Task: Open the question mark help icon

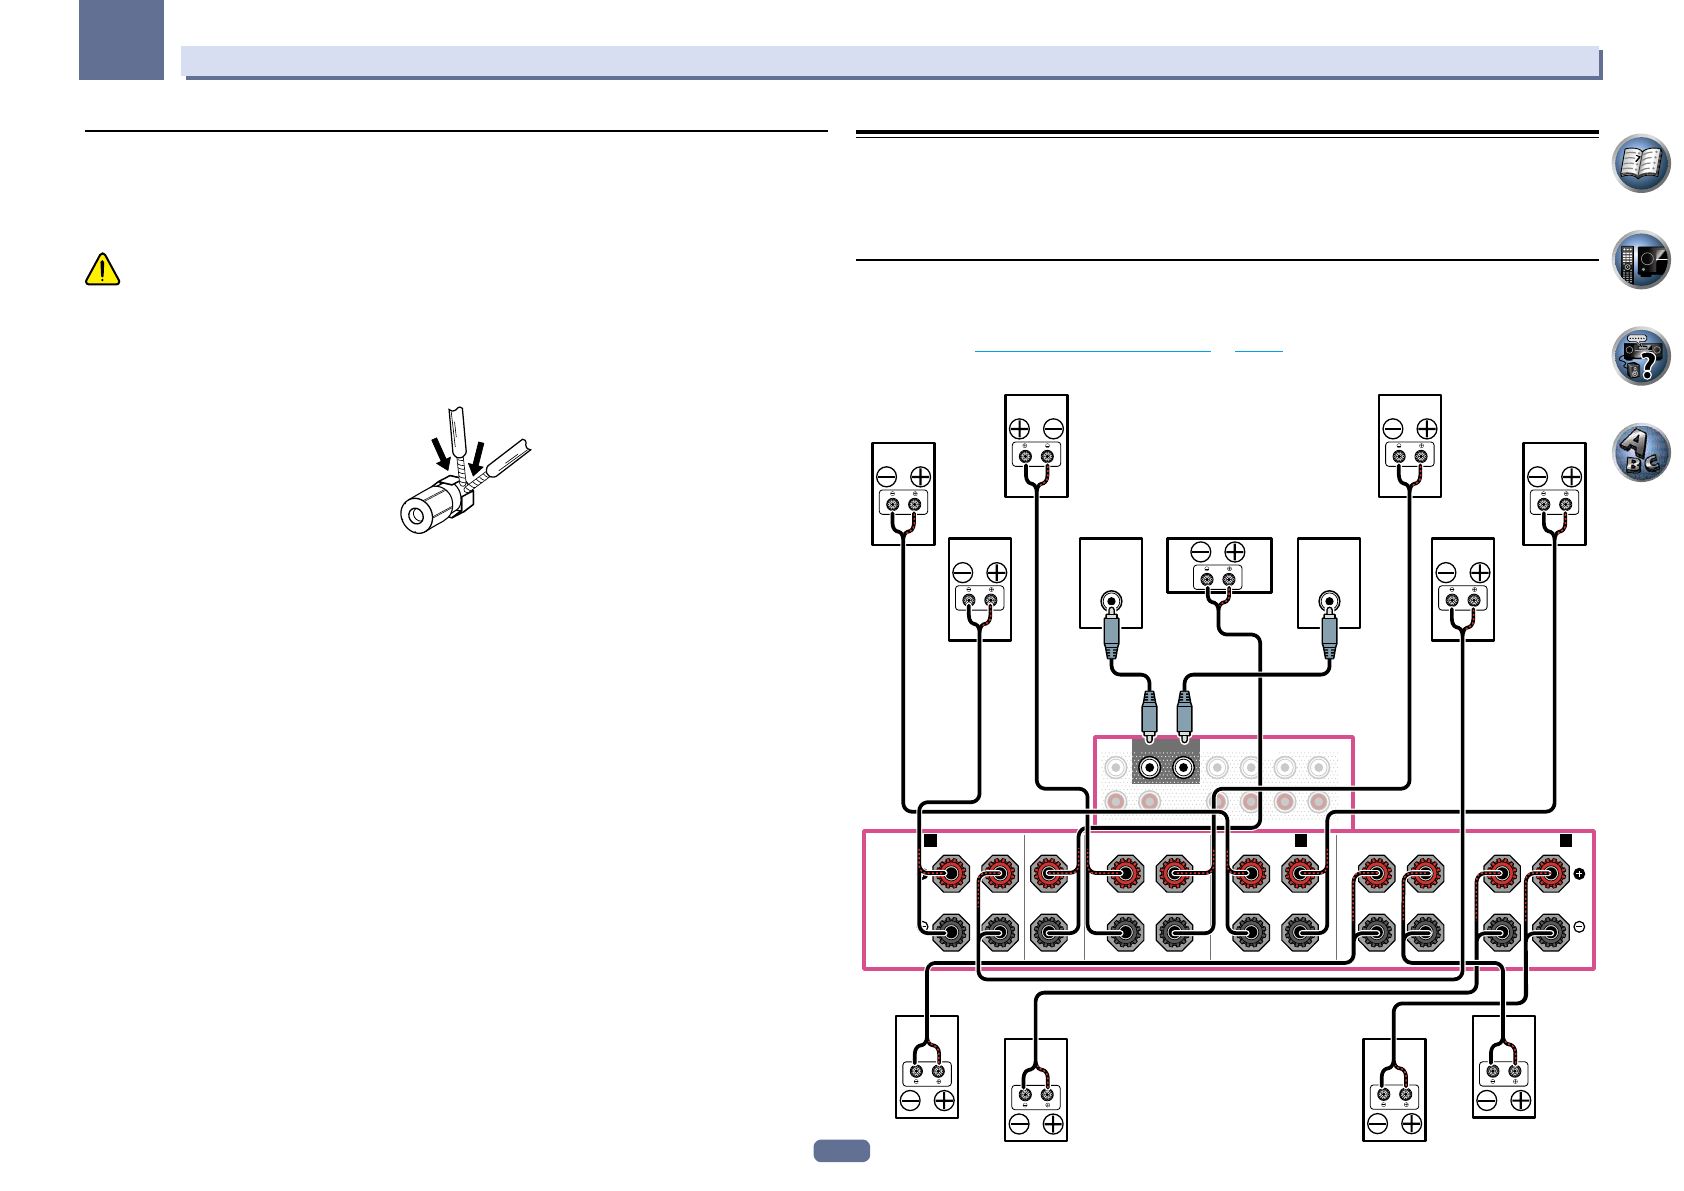Action: pyautogui.click(x=1641, y=356)
